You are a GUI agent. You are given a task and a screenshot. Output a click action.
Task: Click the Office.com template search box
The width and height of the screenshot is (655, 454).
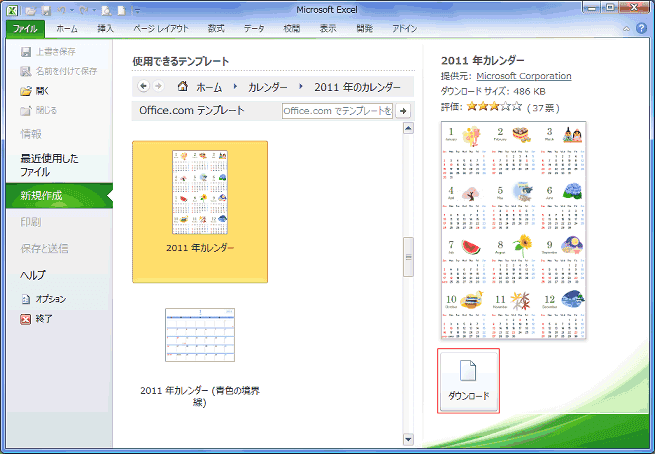coord(338,111)
